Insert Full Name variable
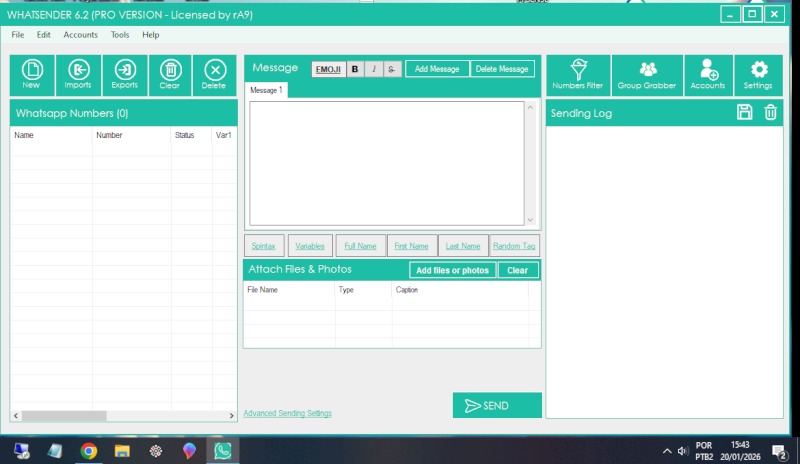The image size is (800, 464). pyautogui.click(x=360, y=246)
